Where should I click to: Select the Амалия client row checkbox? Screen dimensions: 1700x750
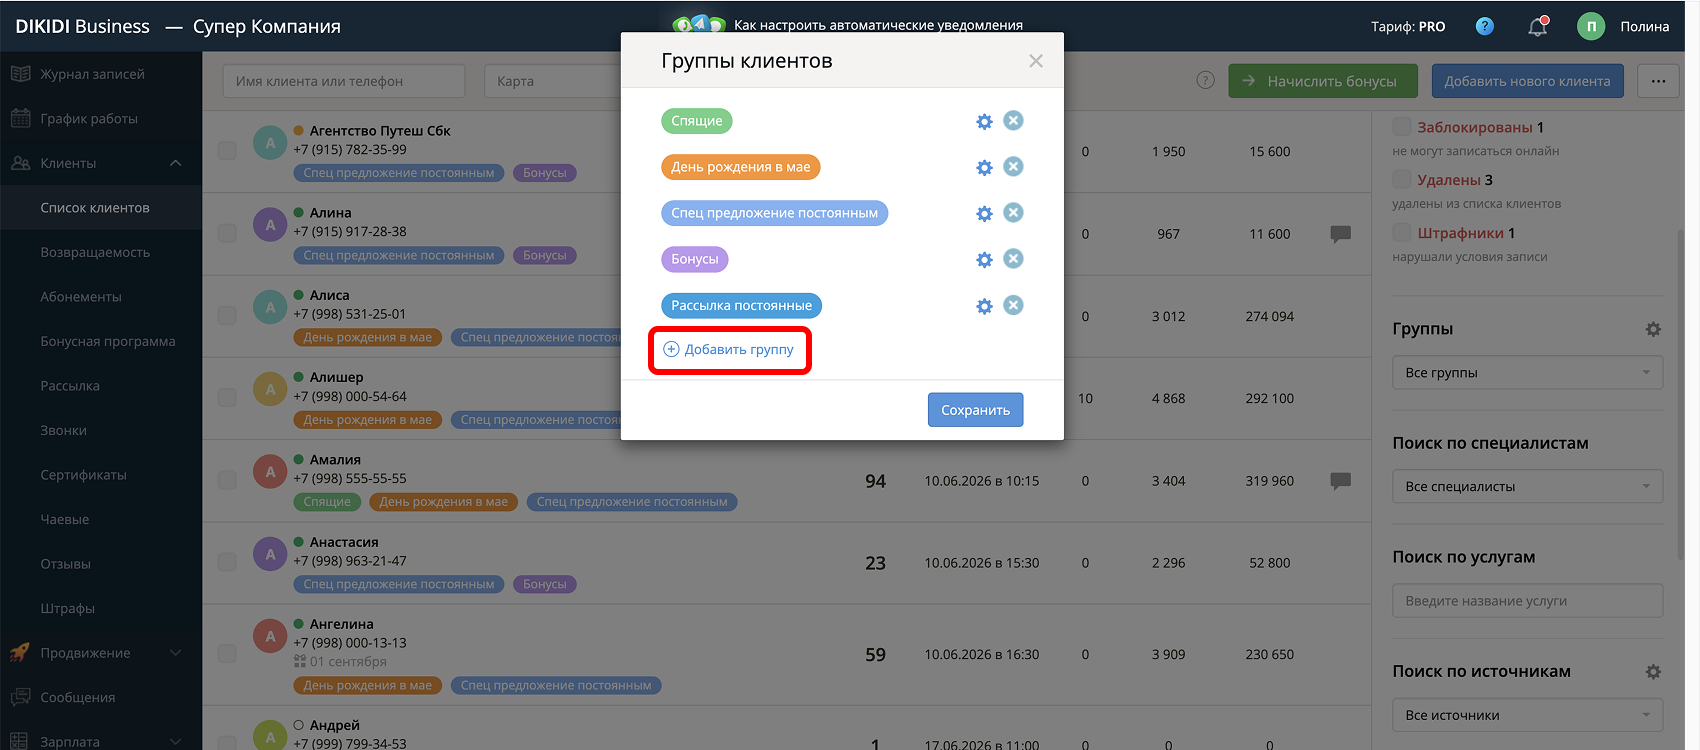click(x=227, y=479)
